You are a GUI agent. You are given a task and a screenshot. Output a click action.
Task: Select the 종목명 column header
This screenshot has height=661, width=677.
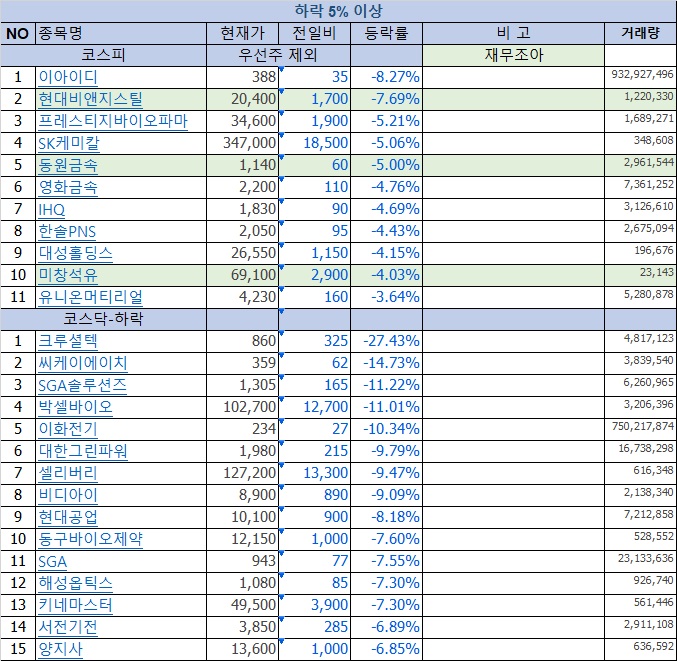coord(121,33)
